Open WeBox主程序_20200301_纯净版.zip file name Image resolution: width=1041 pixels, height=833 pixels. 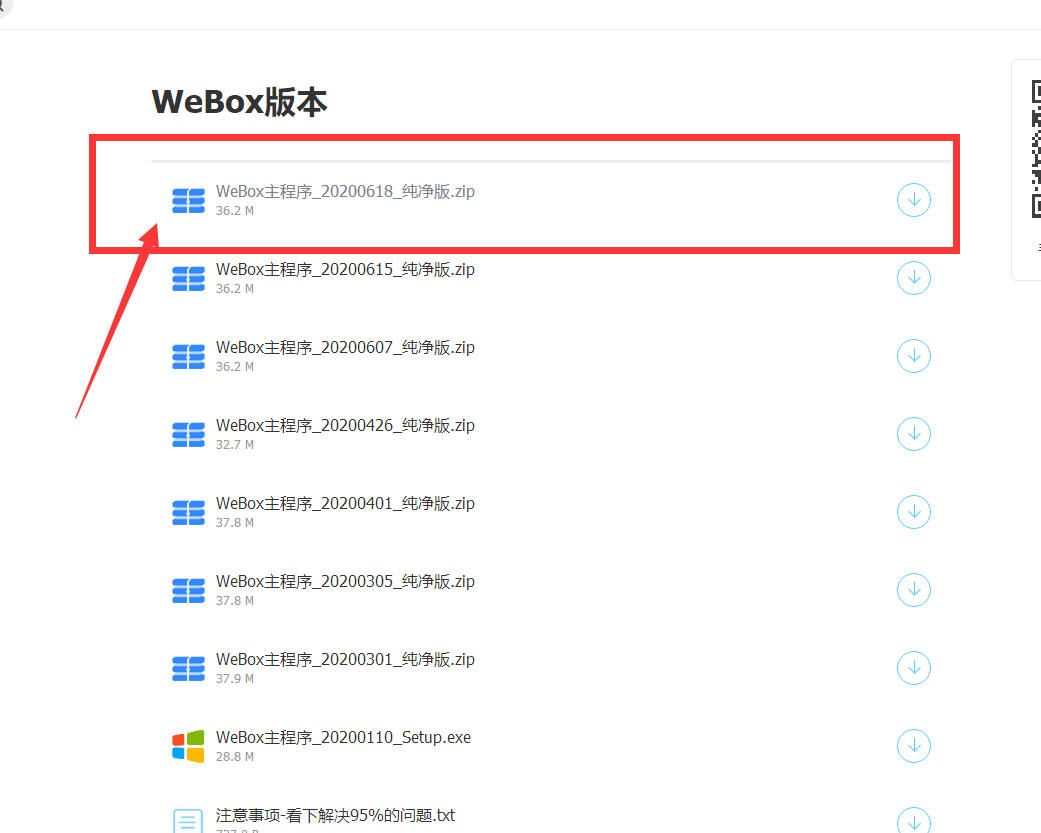(345, 660)
